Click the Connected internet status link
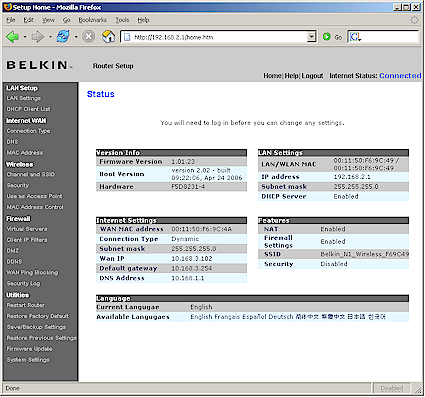This screenshot has width=425, height=397. pos(400,76)
